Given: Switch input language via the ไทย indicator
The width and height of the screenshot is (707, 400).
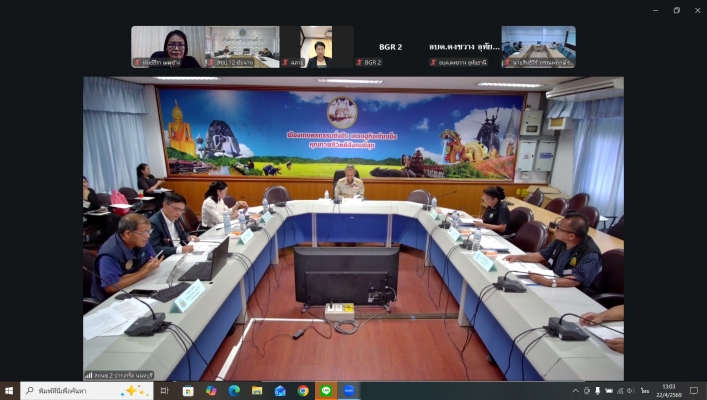Looking at the screenshot, I should 645,391.
